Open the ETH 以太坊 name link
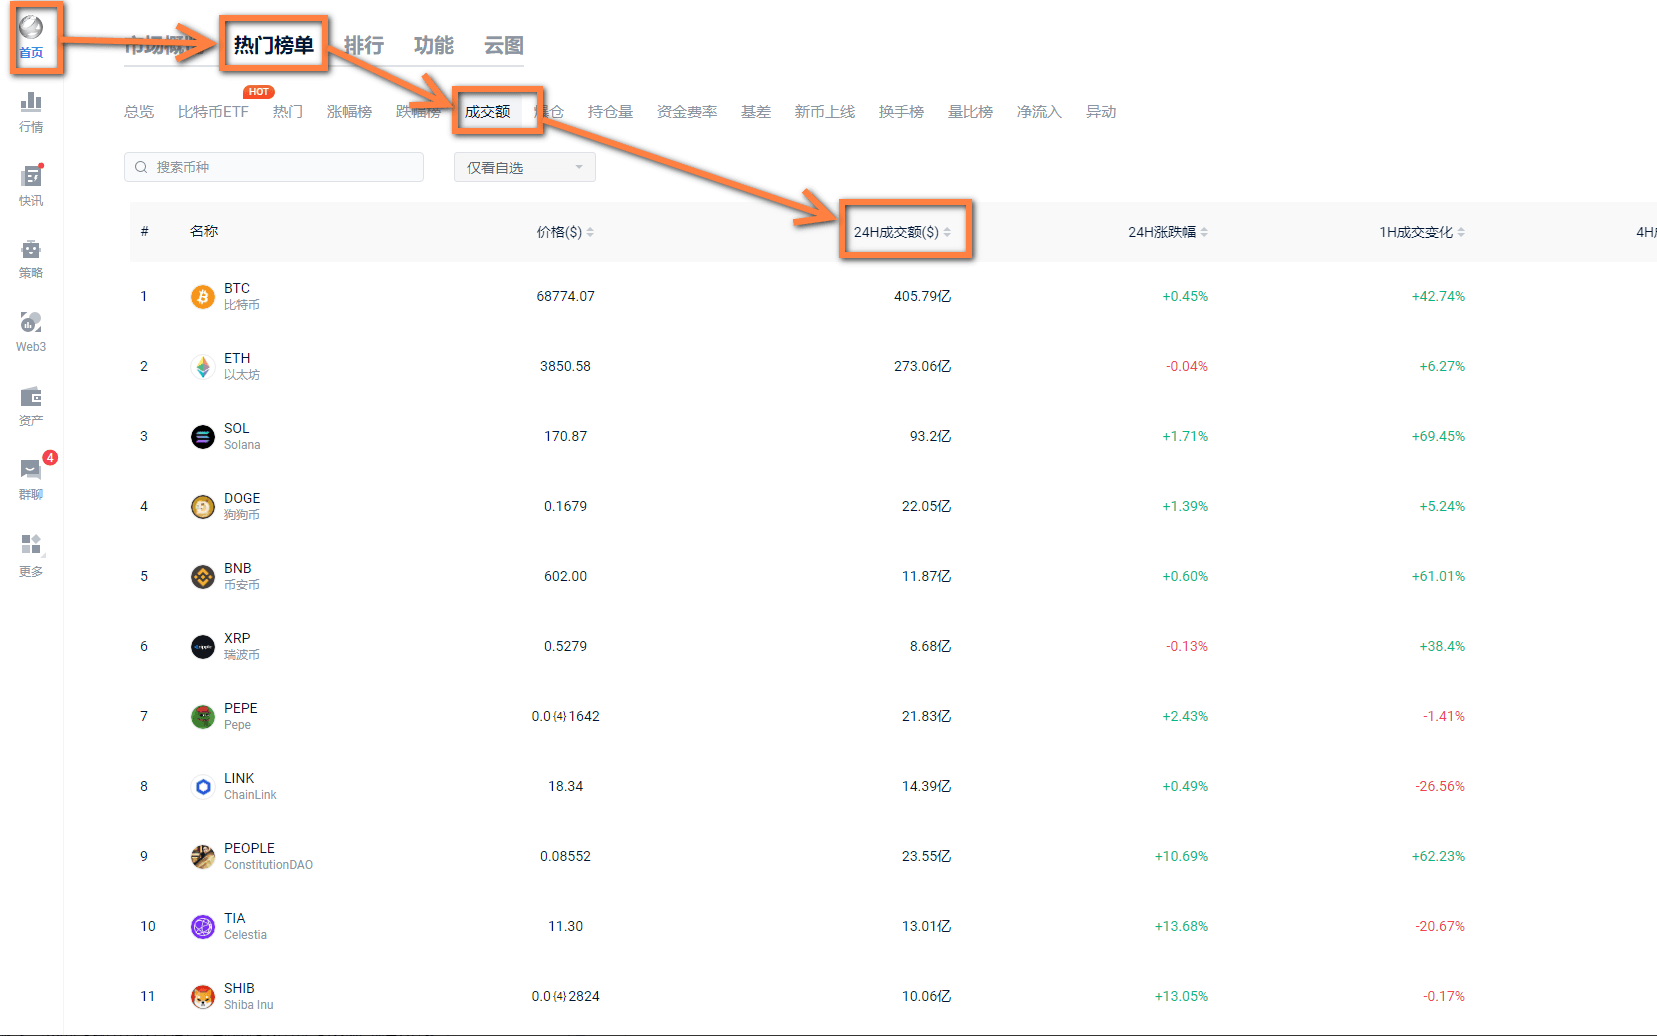 click(242, 367)
